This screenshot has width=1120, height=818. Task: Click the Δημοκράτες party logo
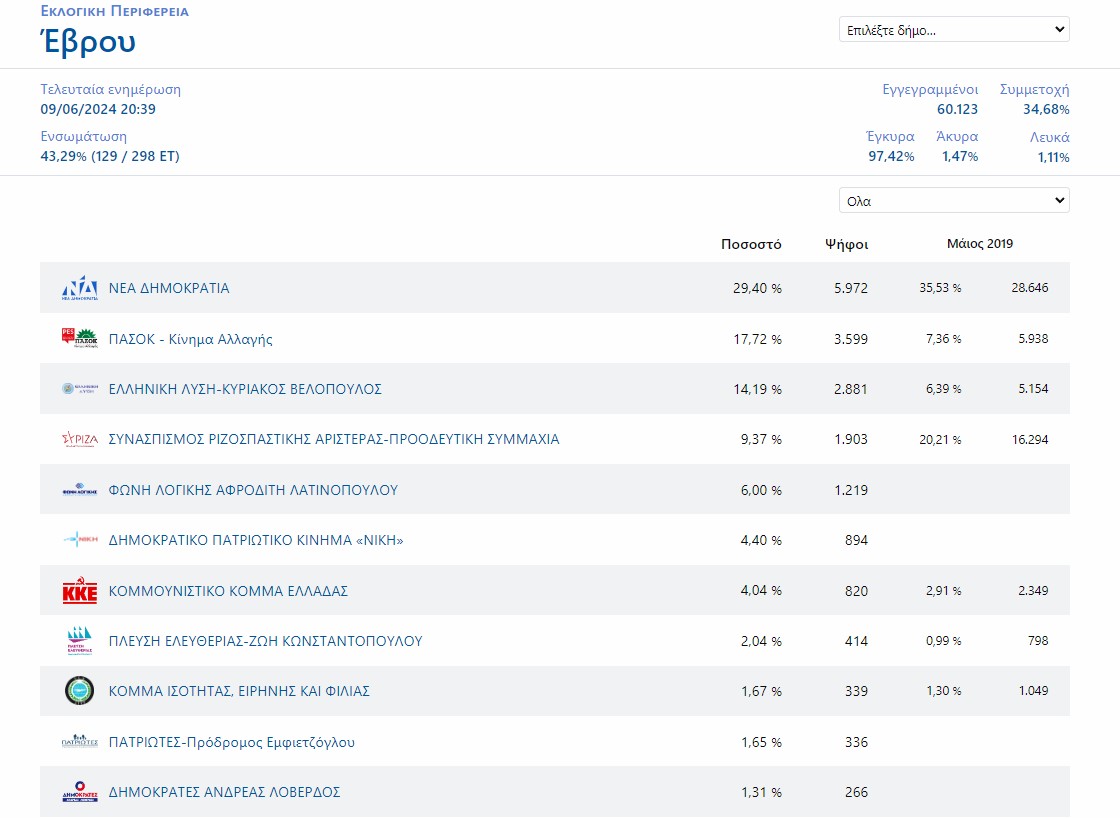tap(80, 792)
